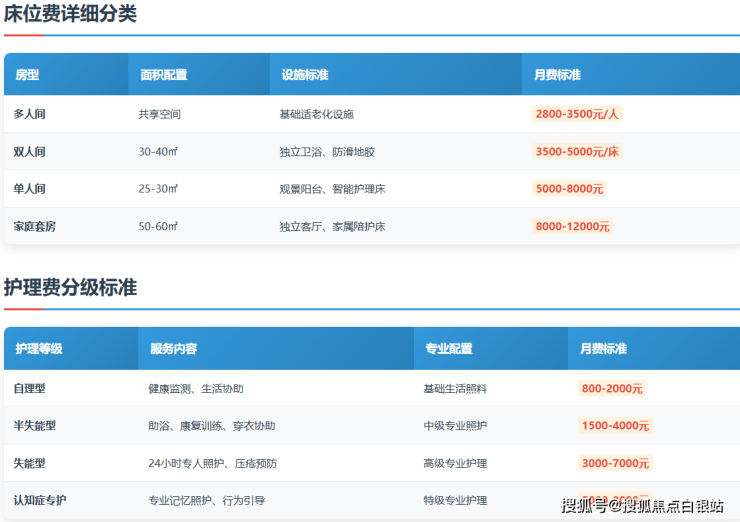This screenshot has width=740, height=522.
Task: Click the 面积配置 column header
Action: [x=164, y=75]
